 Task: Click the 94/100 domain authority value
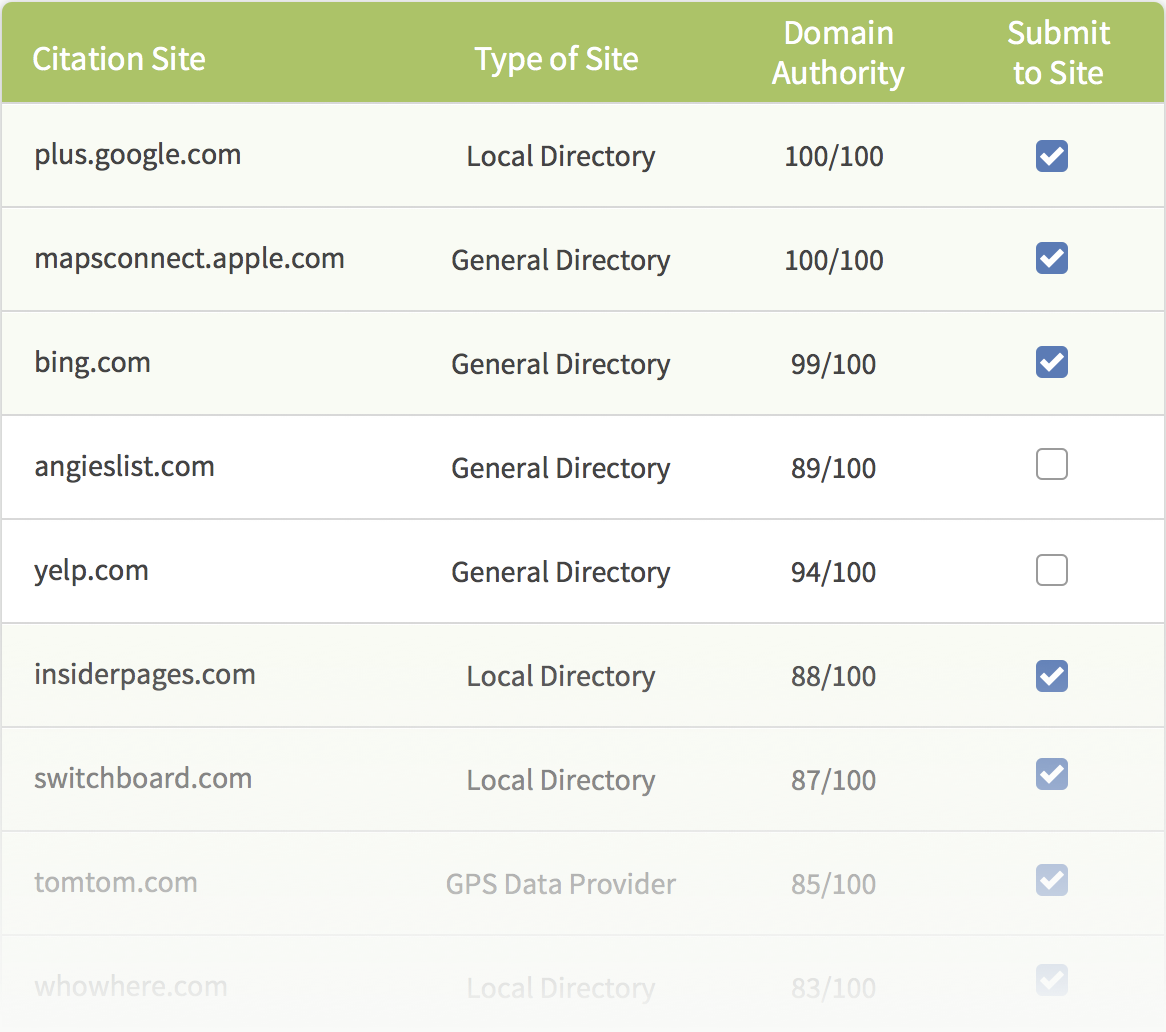(833, 573)
